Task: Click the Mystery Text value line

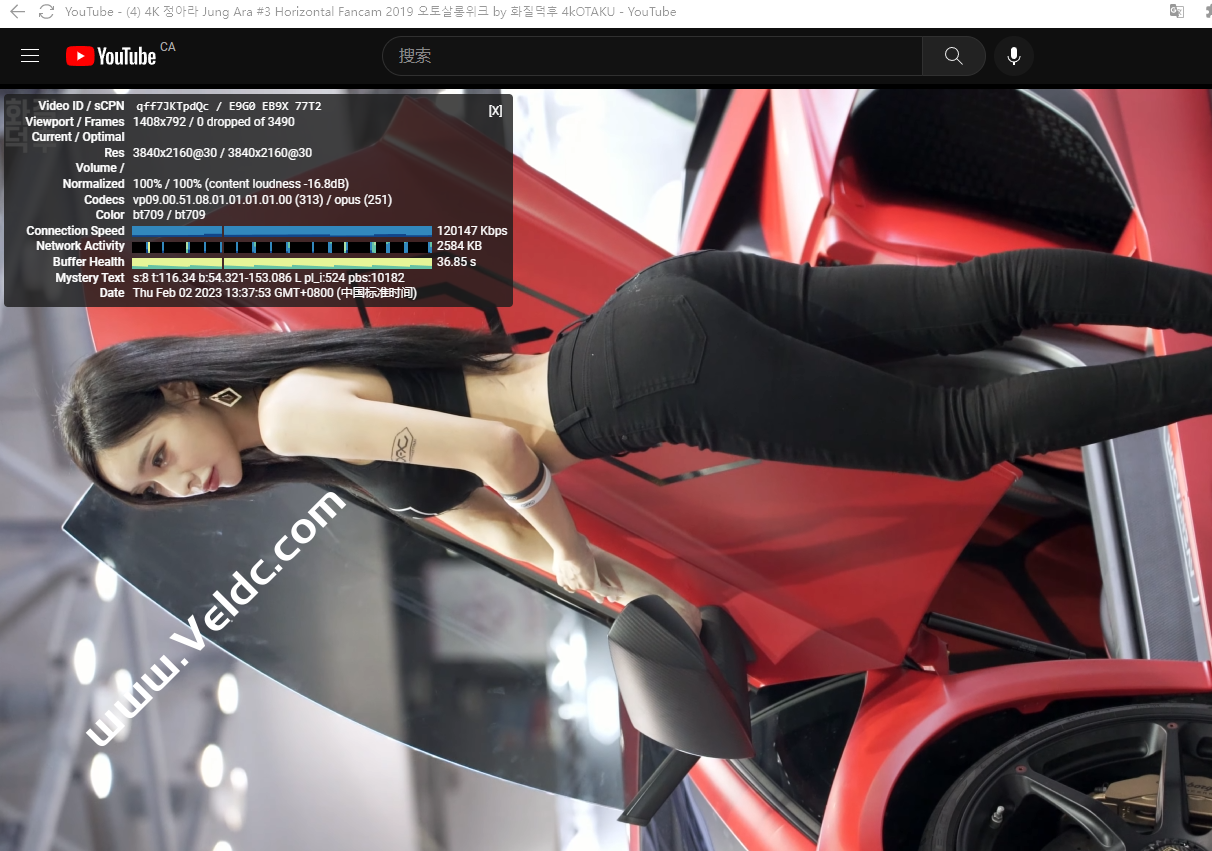Action: [268, 278]
